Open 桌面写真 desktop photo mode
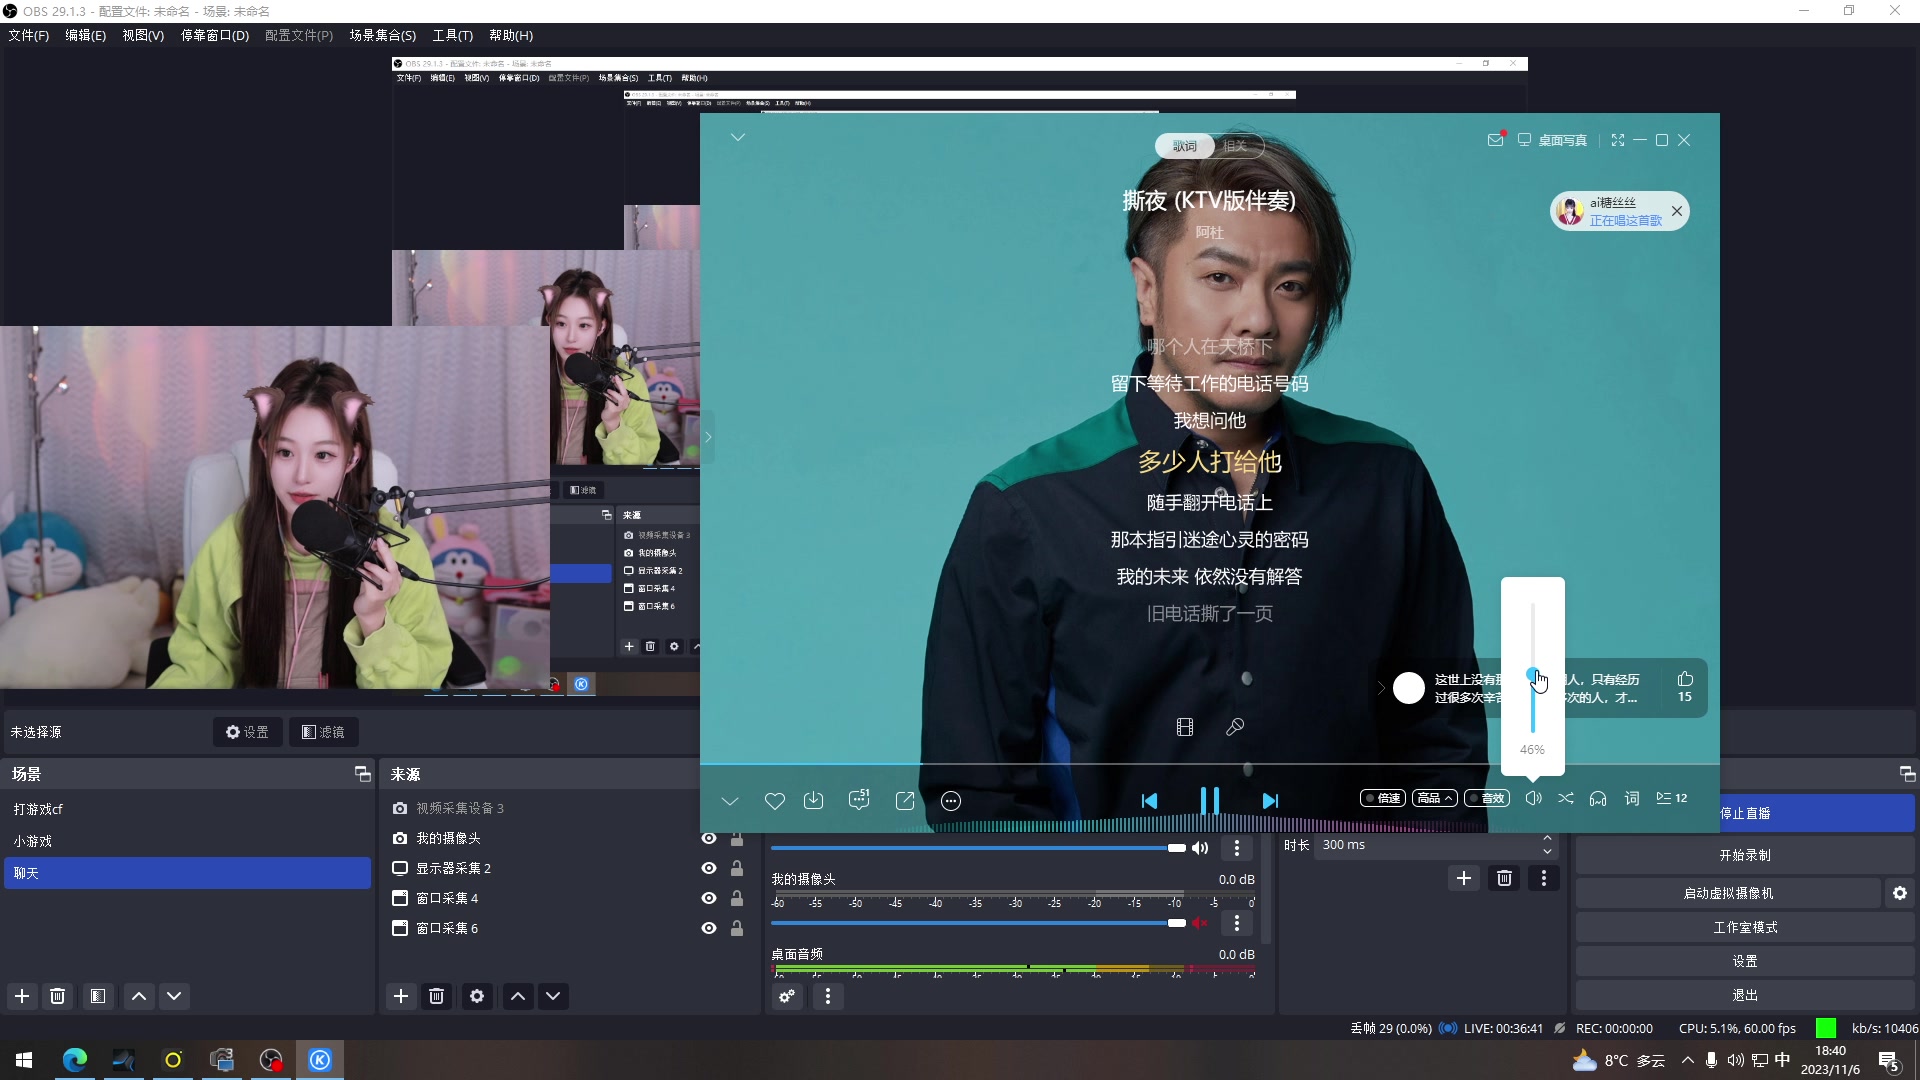The image size is (1920, 1080). point(1552,140)
